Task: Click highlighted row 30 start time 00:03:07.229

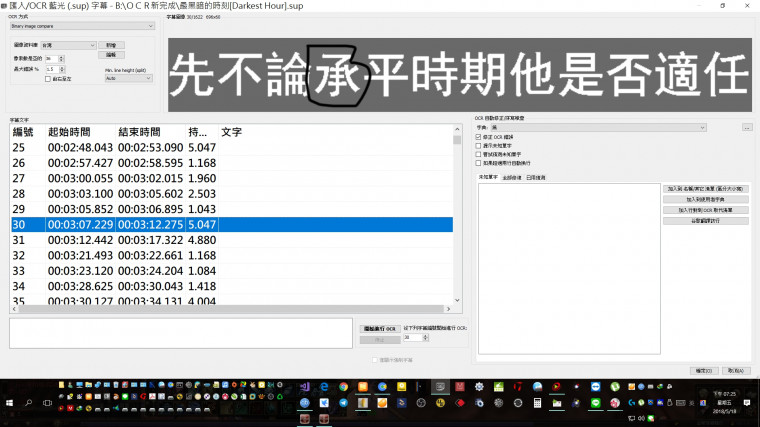Action: pyautogui.click(x=80, y=224)
